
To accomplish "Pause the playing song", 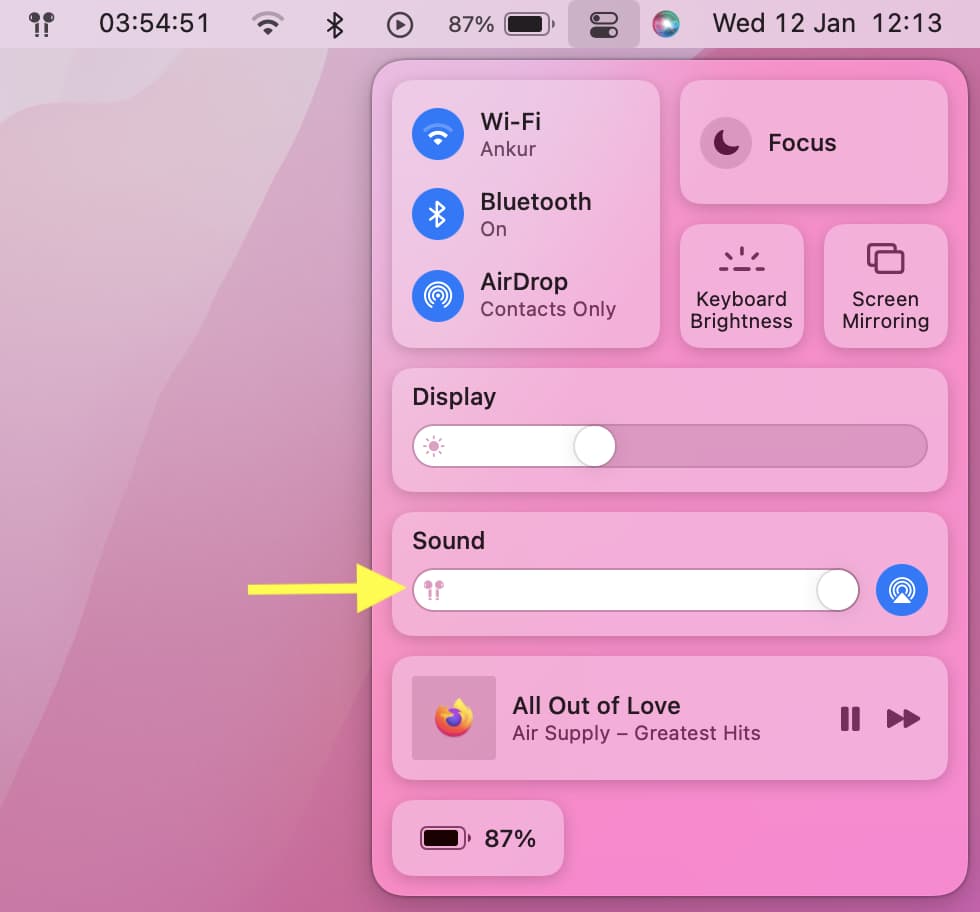I will click(850, 718).
